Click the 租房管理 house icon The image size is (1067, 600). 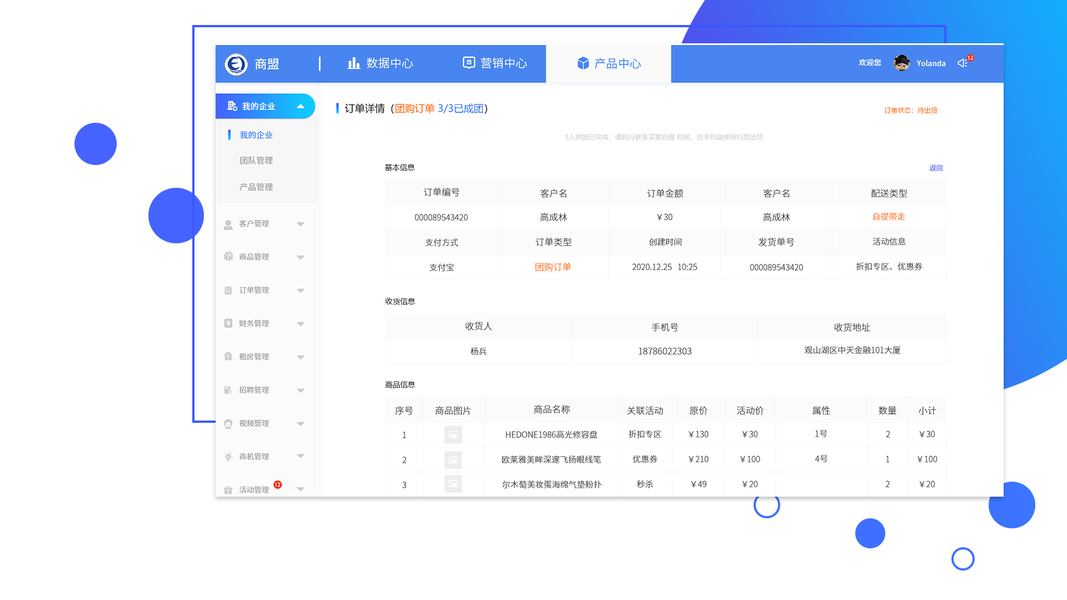point(228,356)
